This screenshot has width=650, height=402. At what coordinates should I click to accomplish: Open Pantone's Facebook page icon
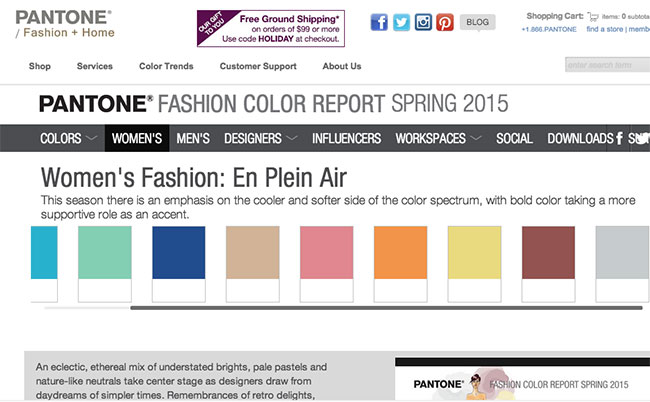(379, 22)
